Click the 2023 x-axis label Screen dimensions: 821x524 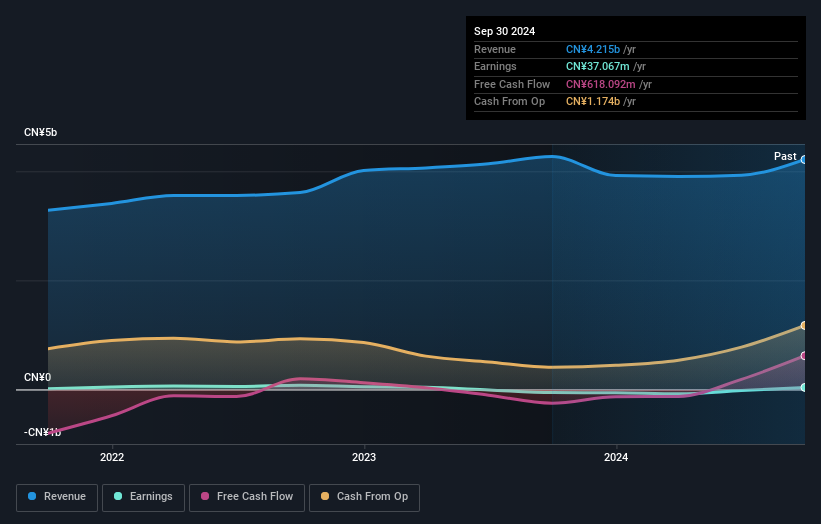point(364,457)
